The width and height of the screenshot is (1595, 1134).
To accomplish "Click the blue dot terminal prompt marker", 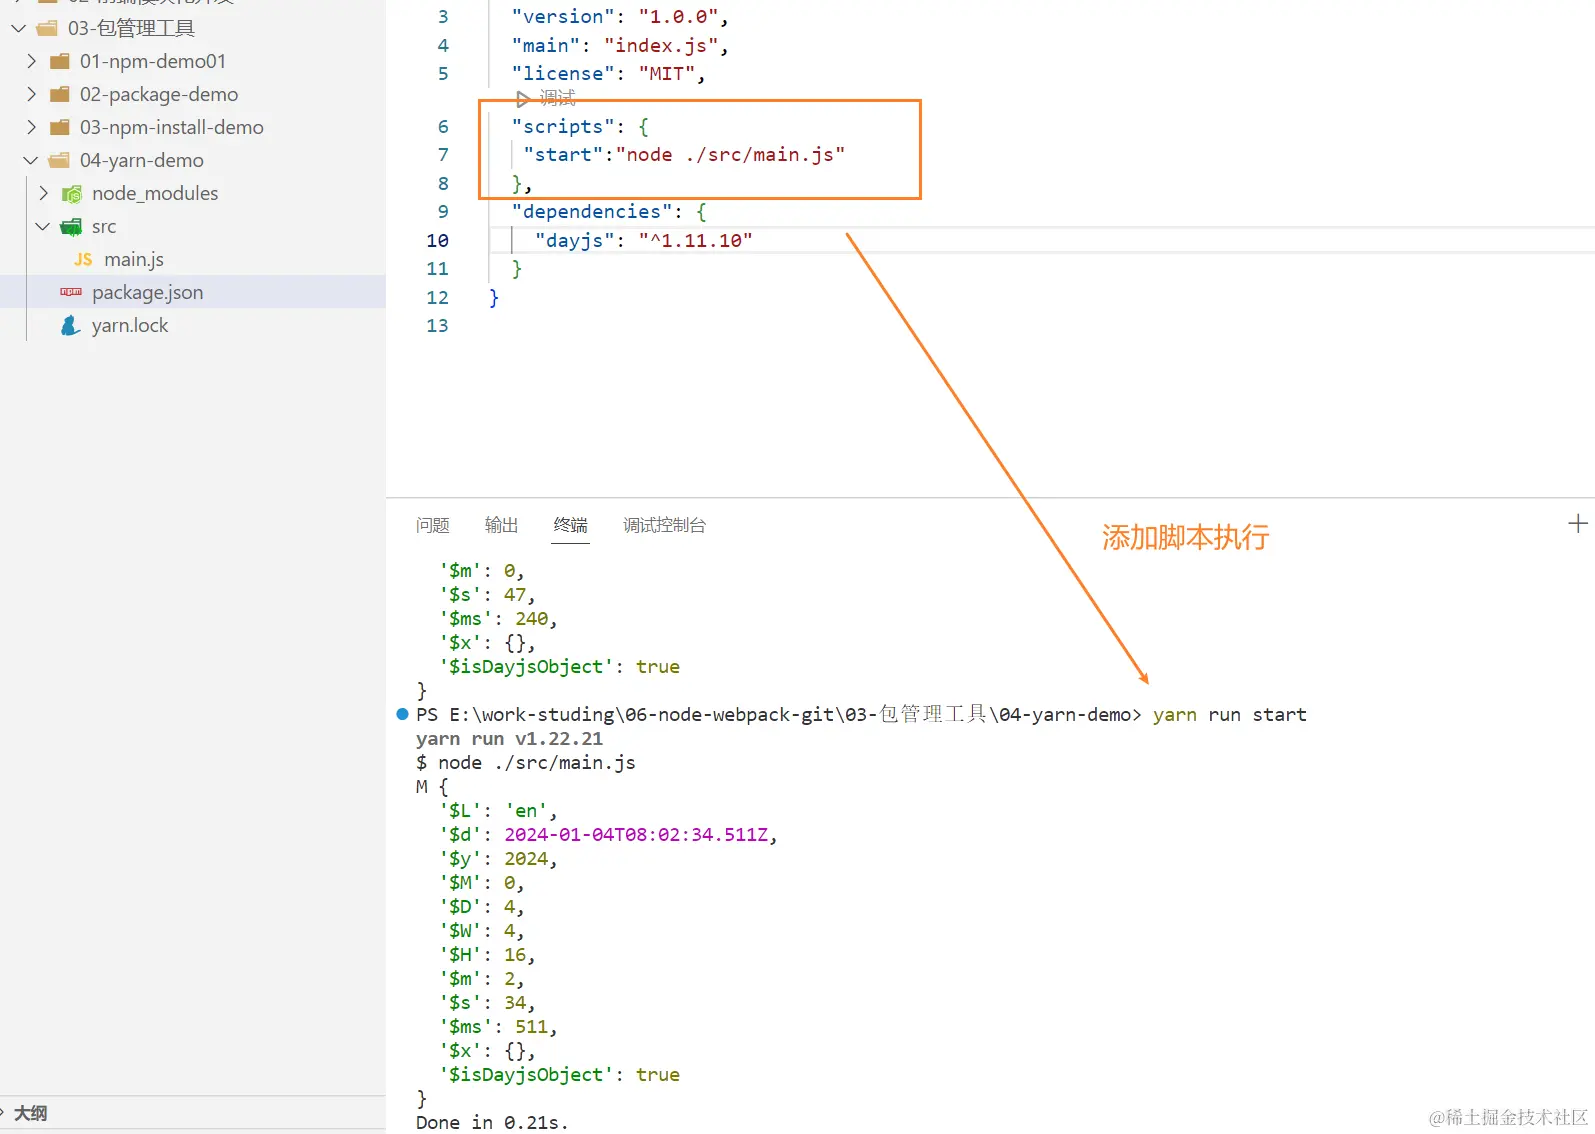I will (x=402, y=714).
